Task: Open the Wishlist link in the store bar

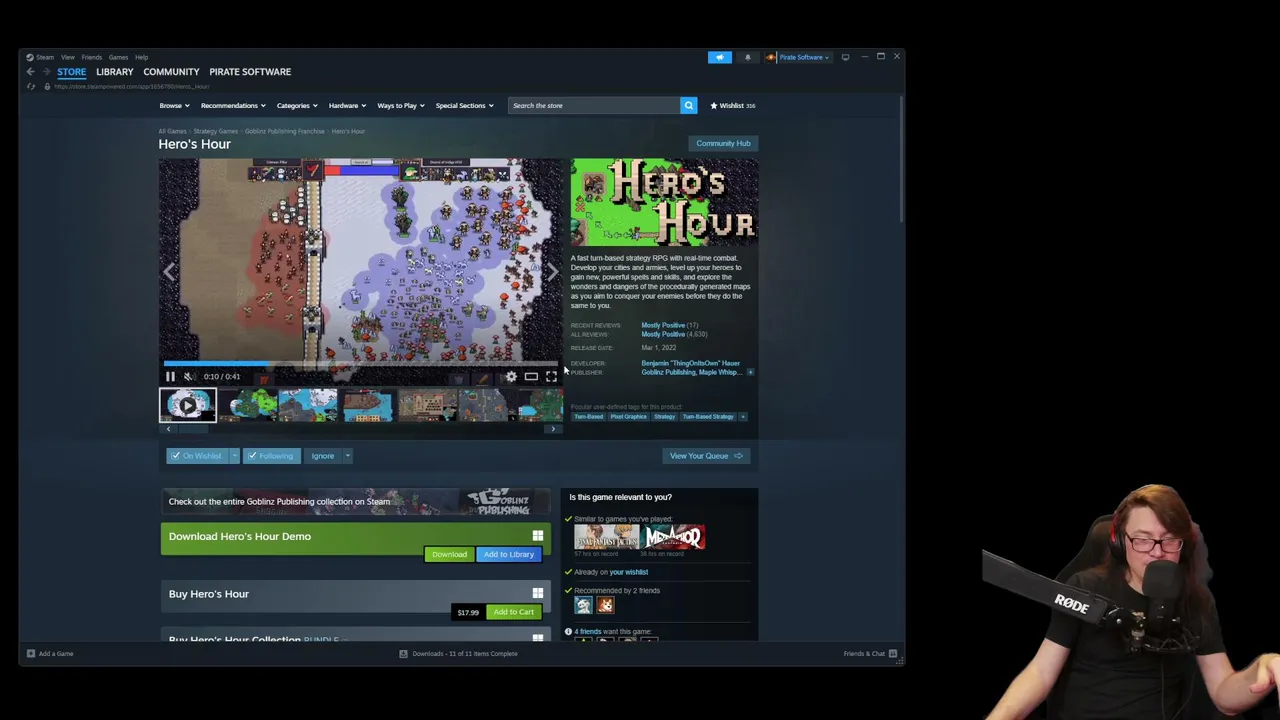Action: pyautogui.click(x=732, y=105)
